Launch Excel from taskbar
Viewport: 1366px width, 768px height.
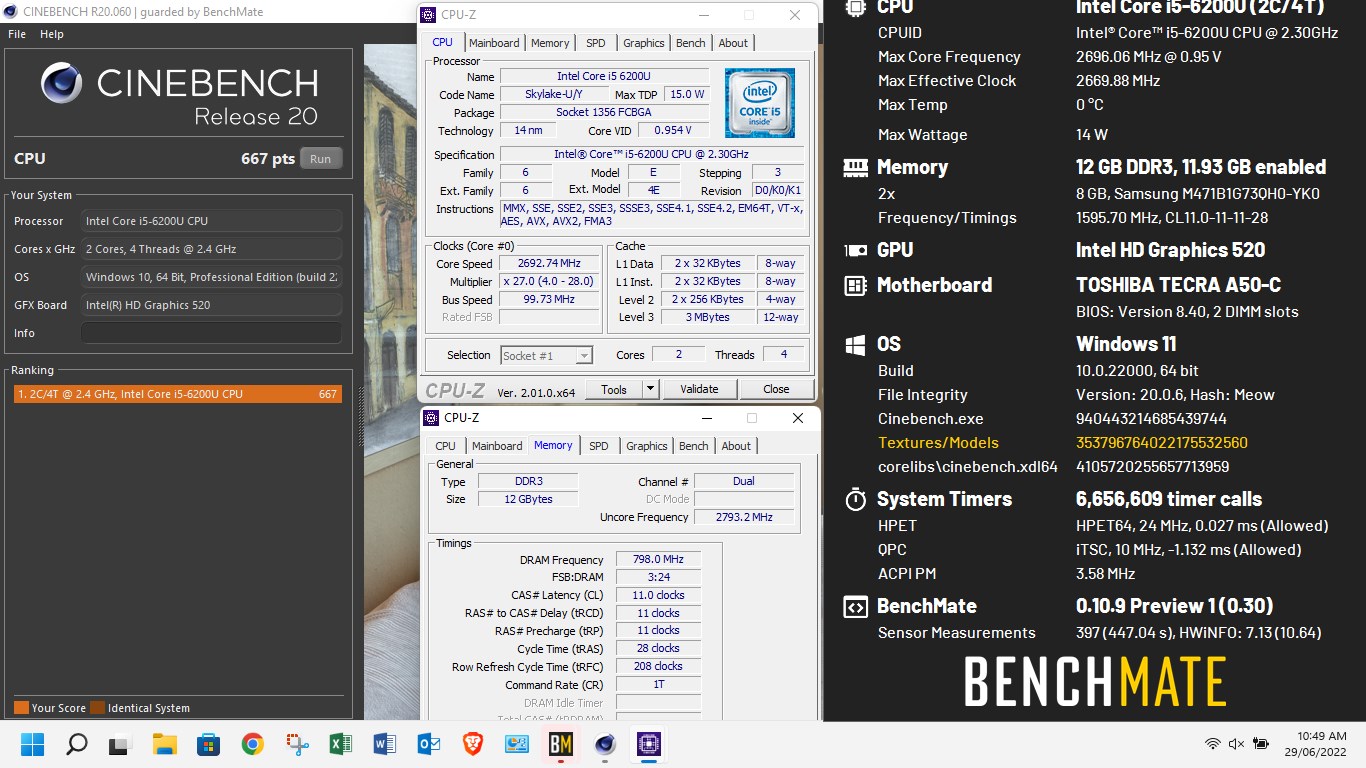[340, 744]
